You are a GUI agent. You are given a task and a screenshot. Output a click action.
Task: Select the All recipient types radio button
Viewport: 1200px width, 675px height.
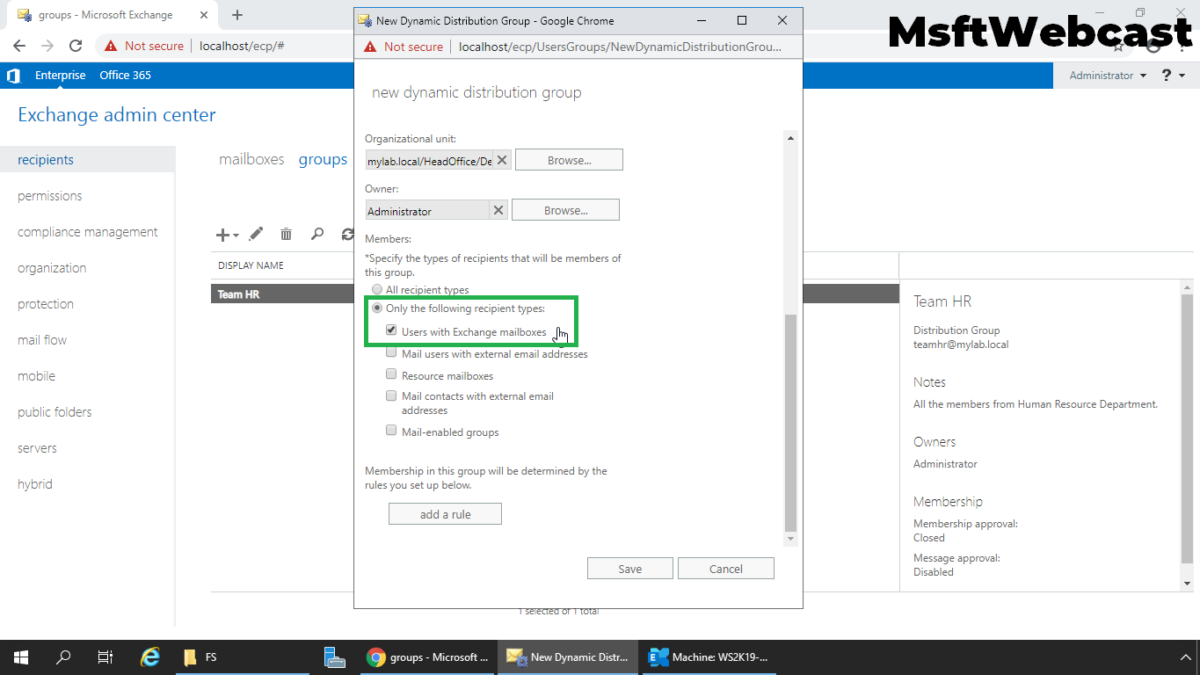click(379, 289)
